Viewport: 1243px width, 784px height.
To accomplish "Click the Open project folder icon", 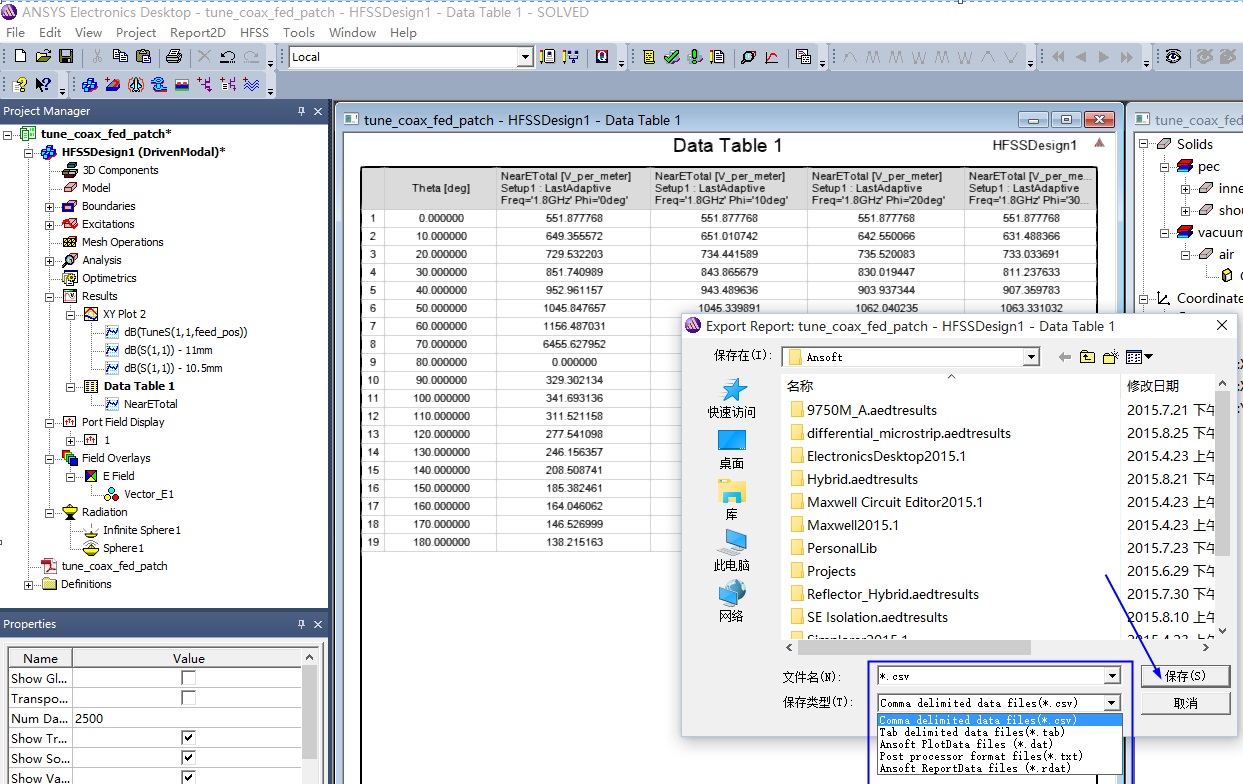I will coord(43,57).
